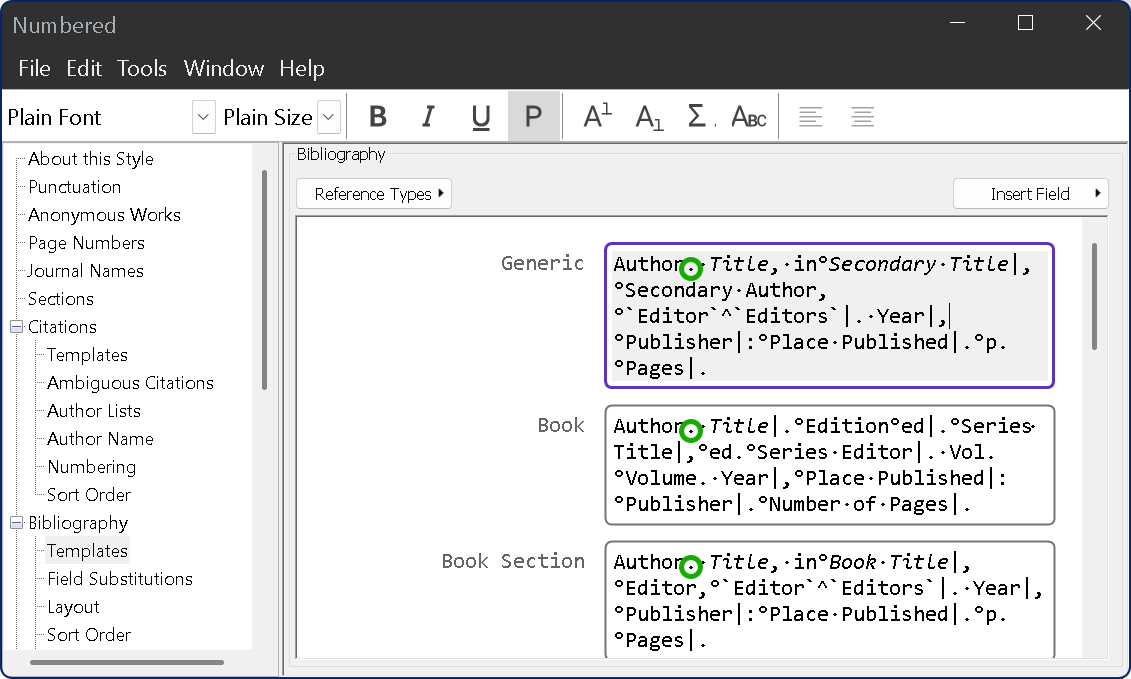1131x679 pixels.
Task: Open the Edit menu
Action: pyautogui.click(x=84, y=68)
